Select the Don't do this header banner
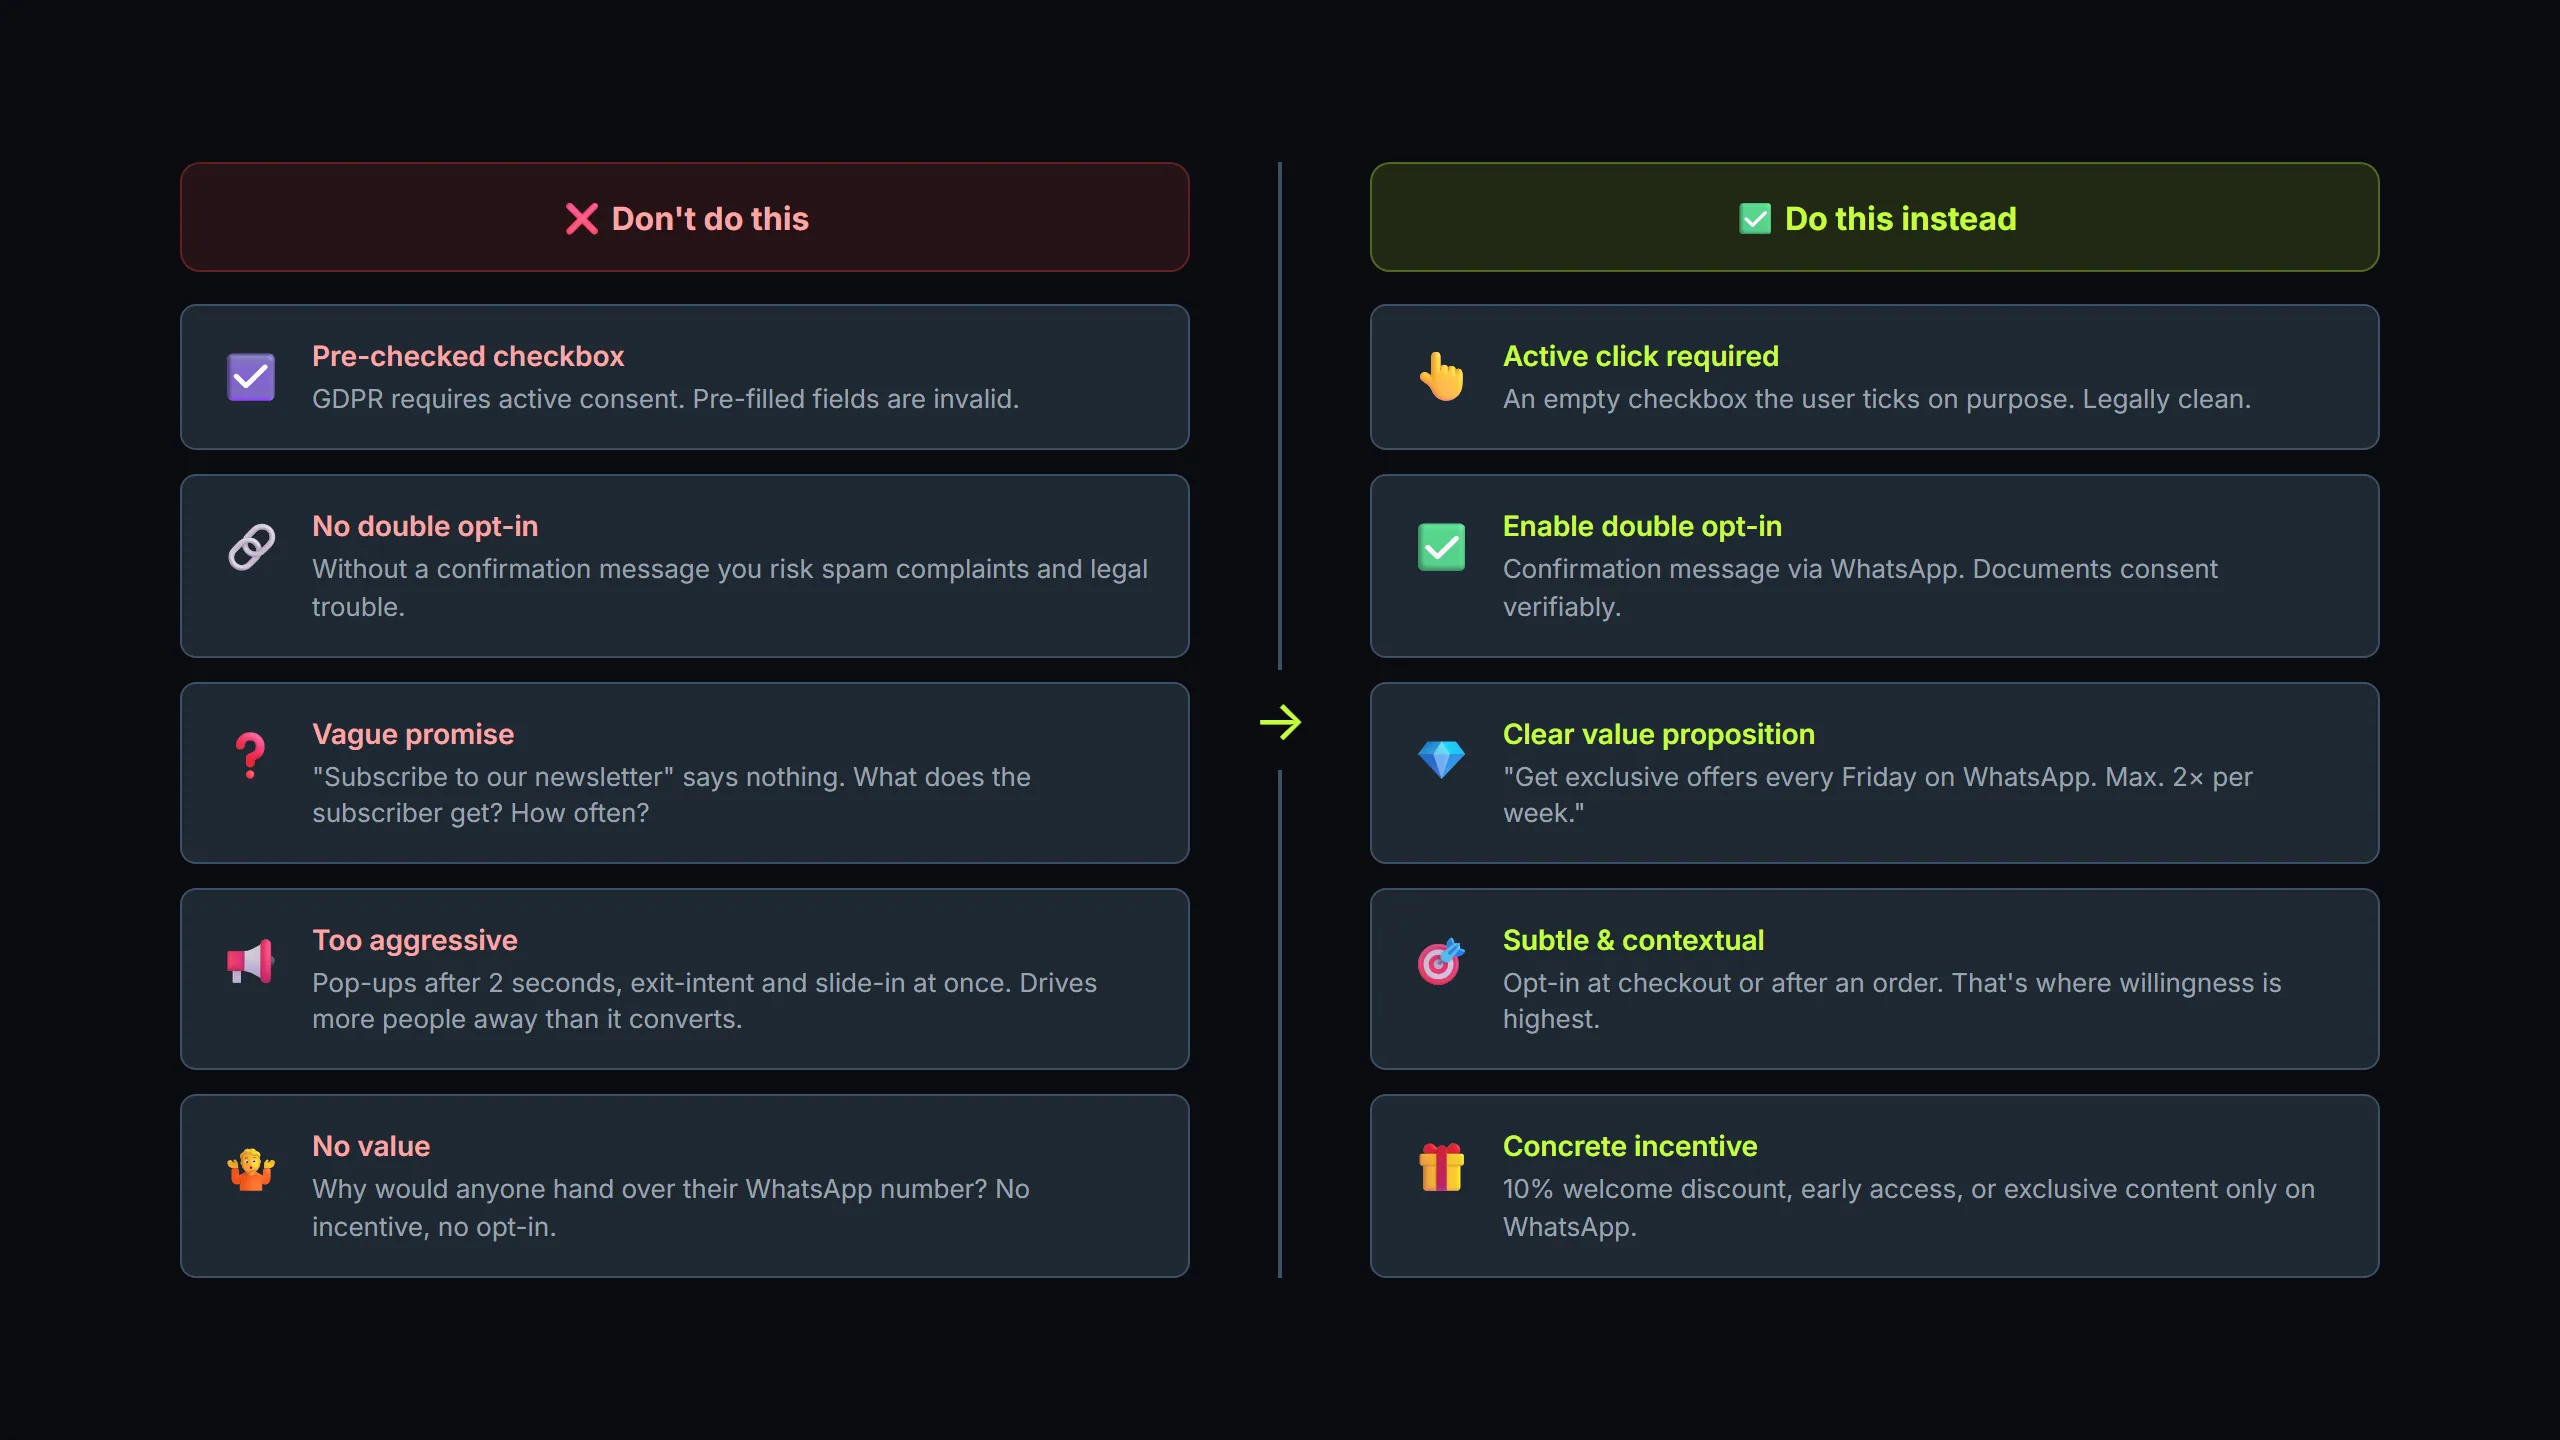This screenshot has width=2560, height=1440. click(685, 217)
